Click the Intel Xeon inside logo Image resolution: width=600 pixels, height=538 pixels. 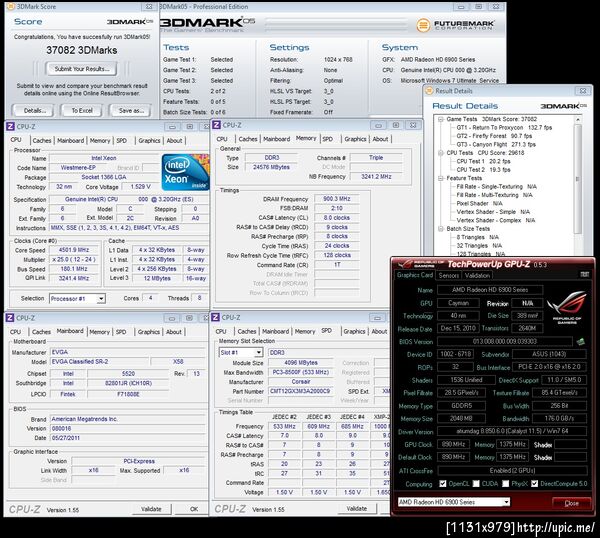coord(185,172)
